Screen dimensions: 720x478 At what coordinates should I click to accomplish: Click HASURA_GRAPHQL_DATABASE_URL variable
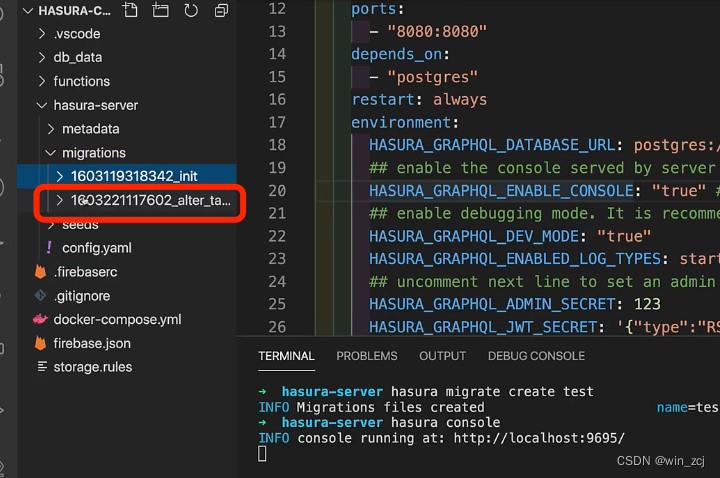click(492, 145)
